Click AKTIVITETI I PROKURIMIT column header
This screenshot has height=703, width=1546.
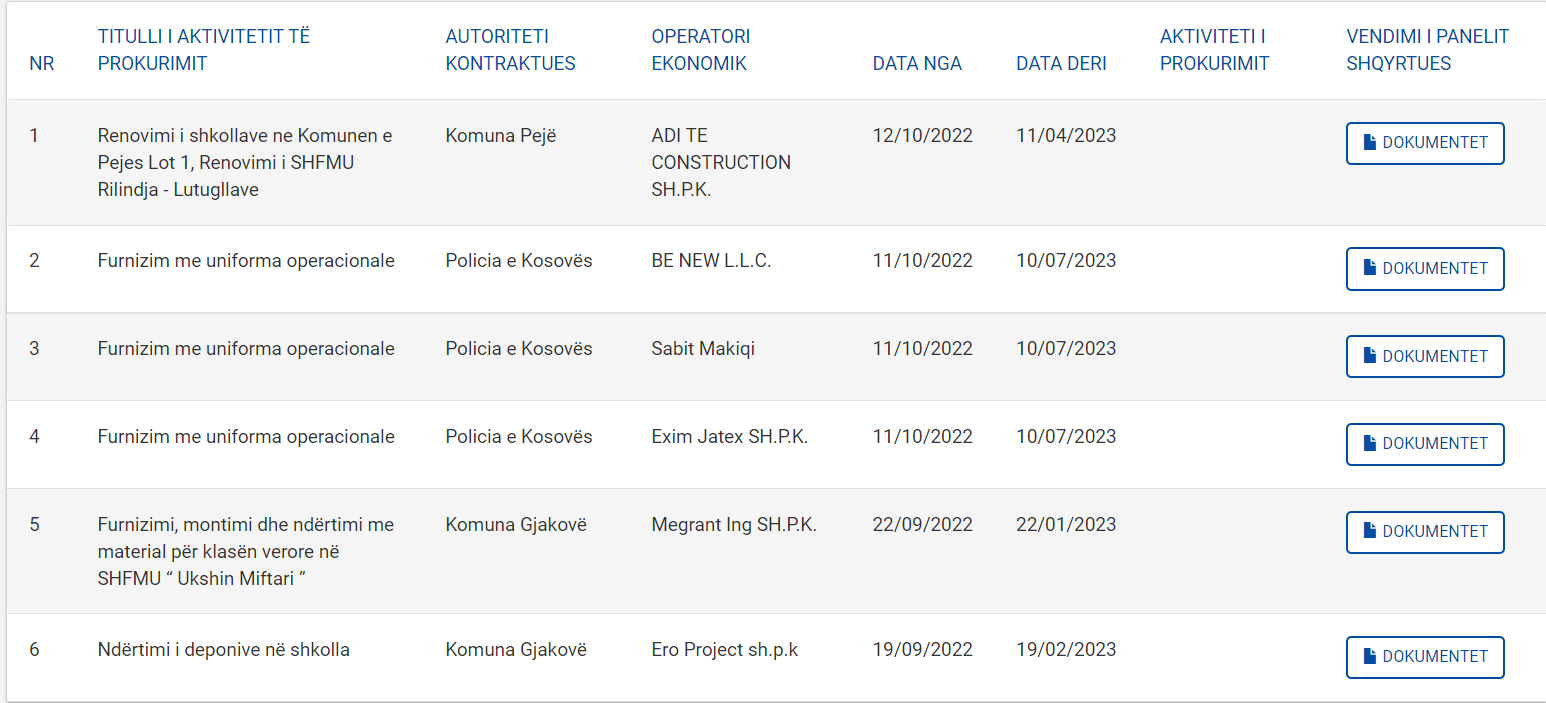coord(1214,50)
